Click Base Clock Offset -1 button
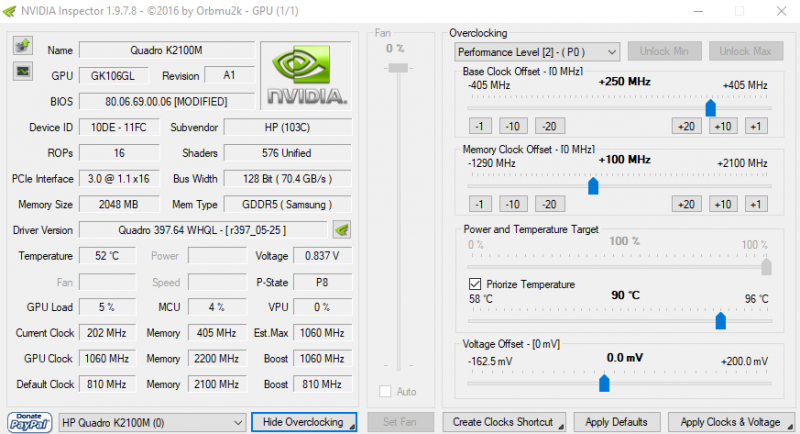Screen dimensions: 800x434 [480, 126]
